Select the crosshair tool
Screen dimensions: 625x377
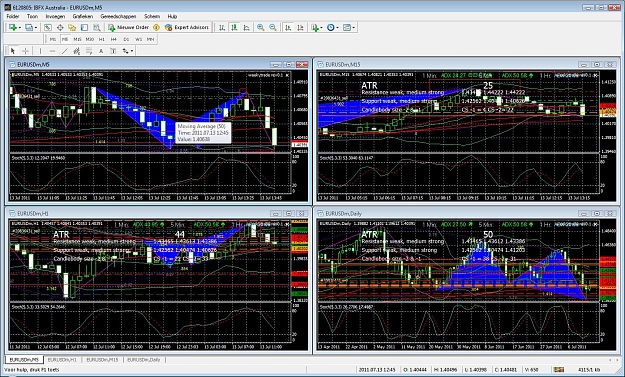click(x=25, y=51)
